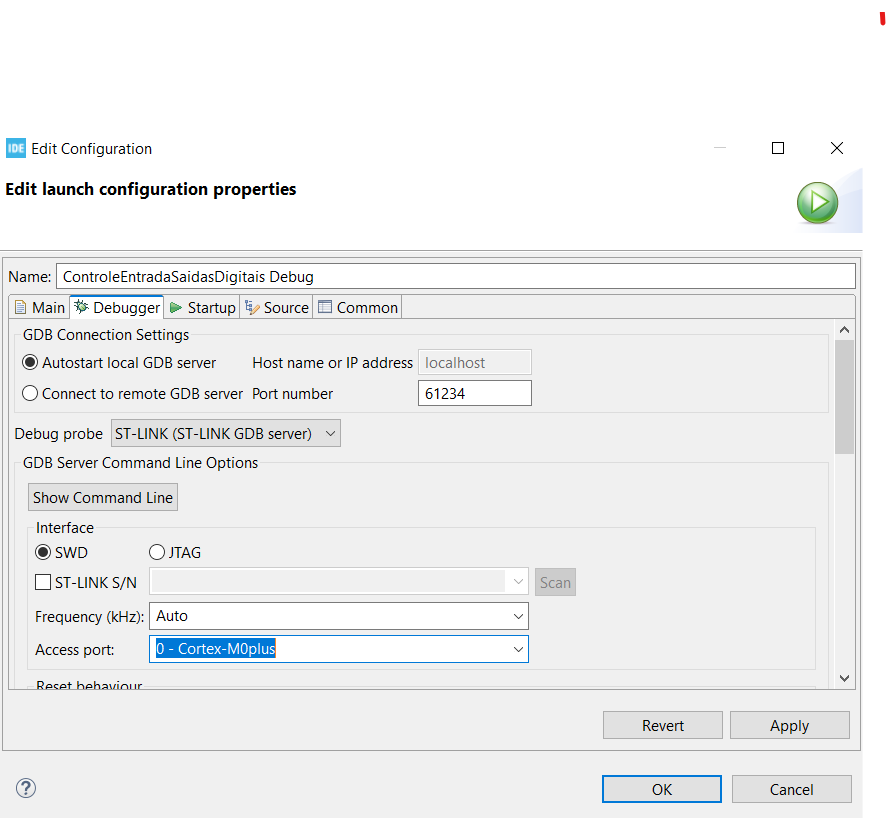Open the Source tab

click(x=277, y=307)
